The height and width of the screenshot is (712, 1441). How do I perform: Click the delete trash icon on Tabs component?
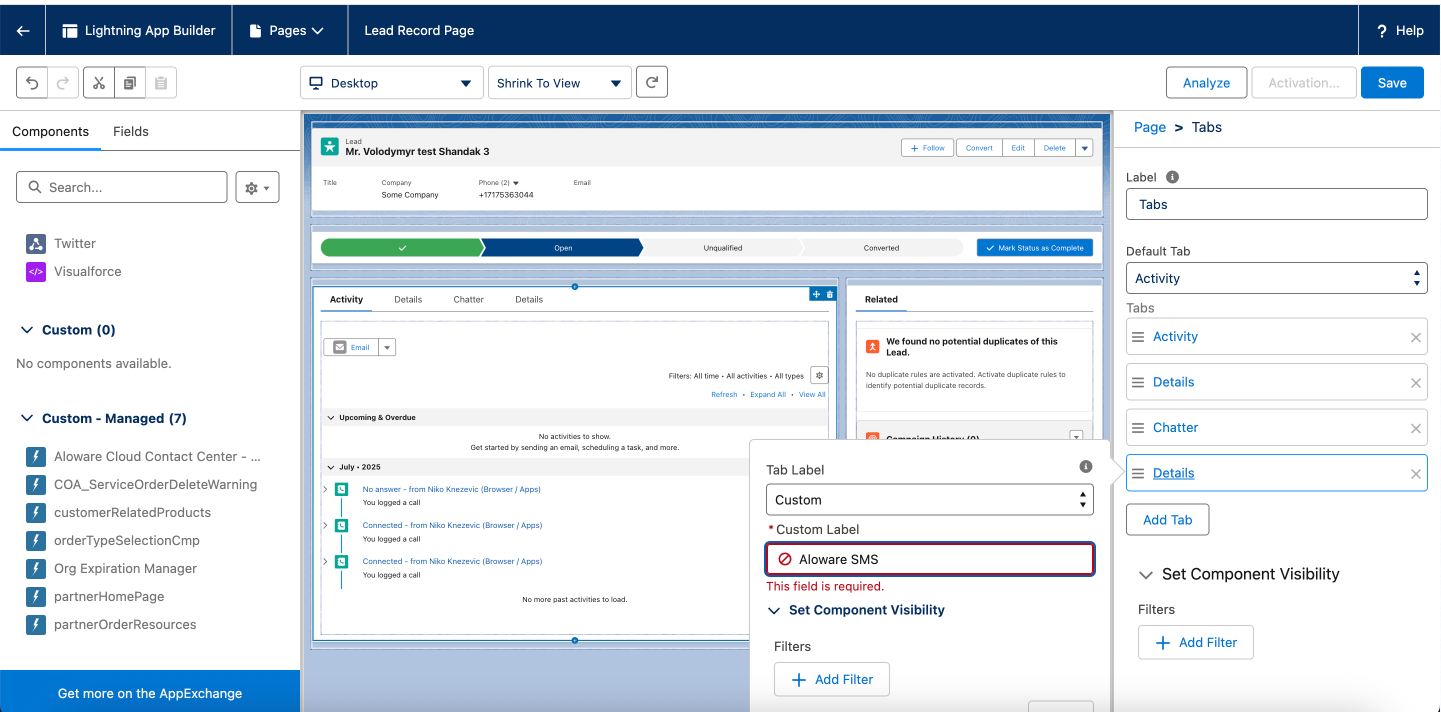829,294
